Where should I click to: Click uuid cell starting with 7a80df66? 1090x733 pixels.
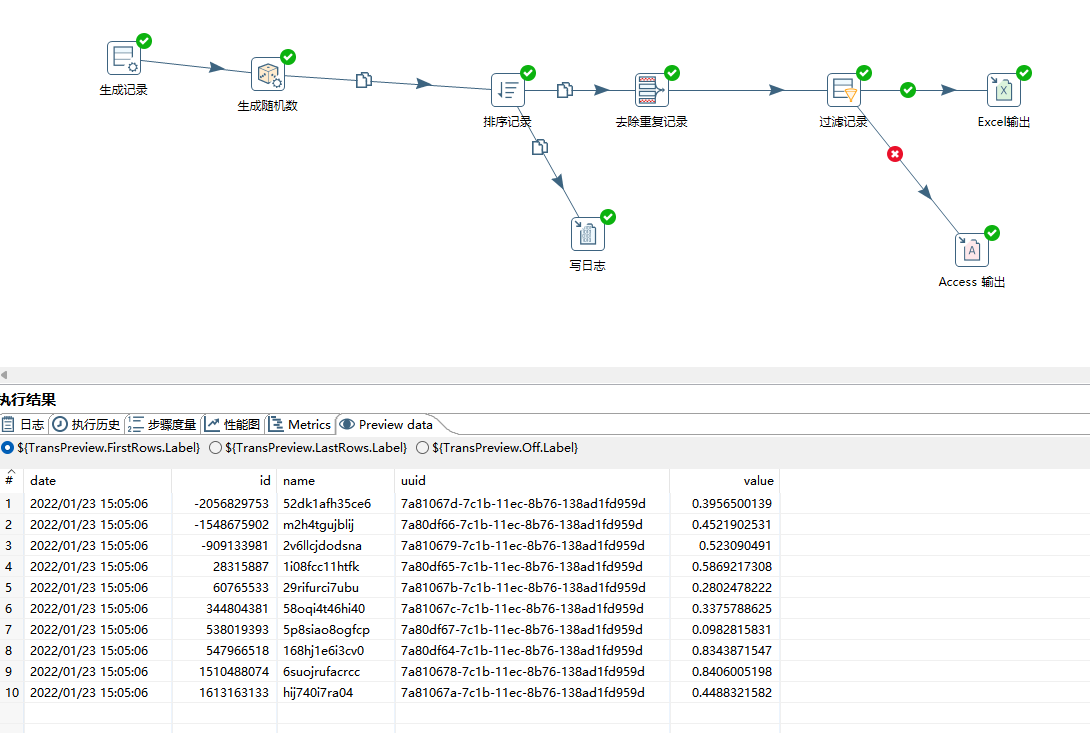[x=532, y=524]
